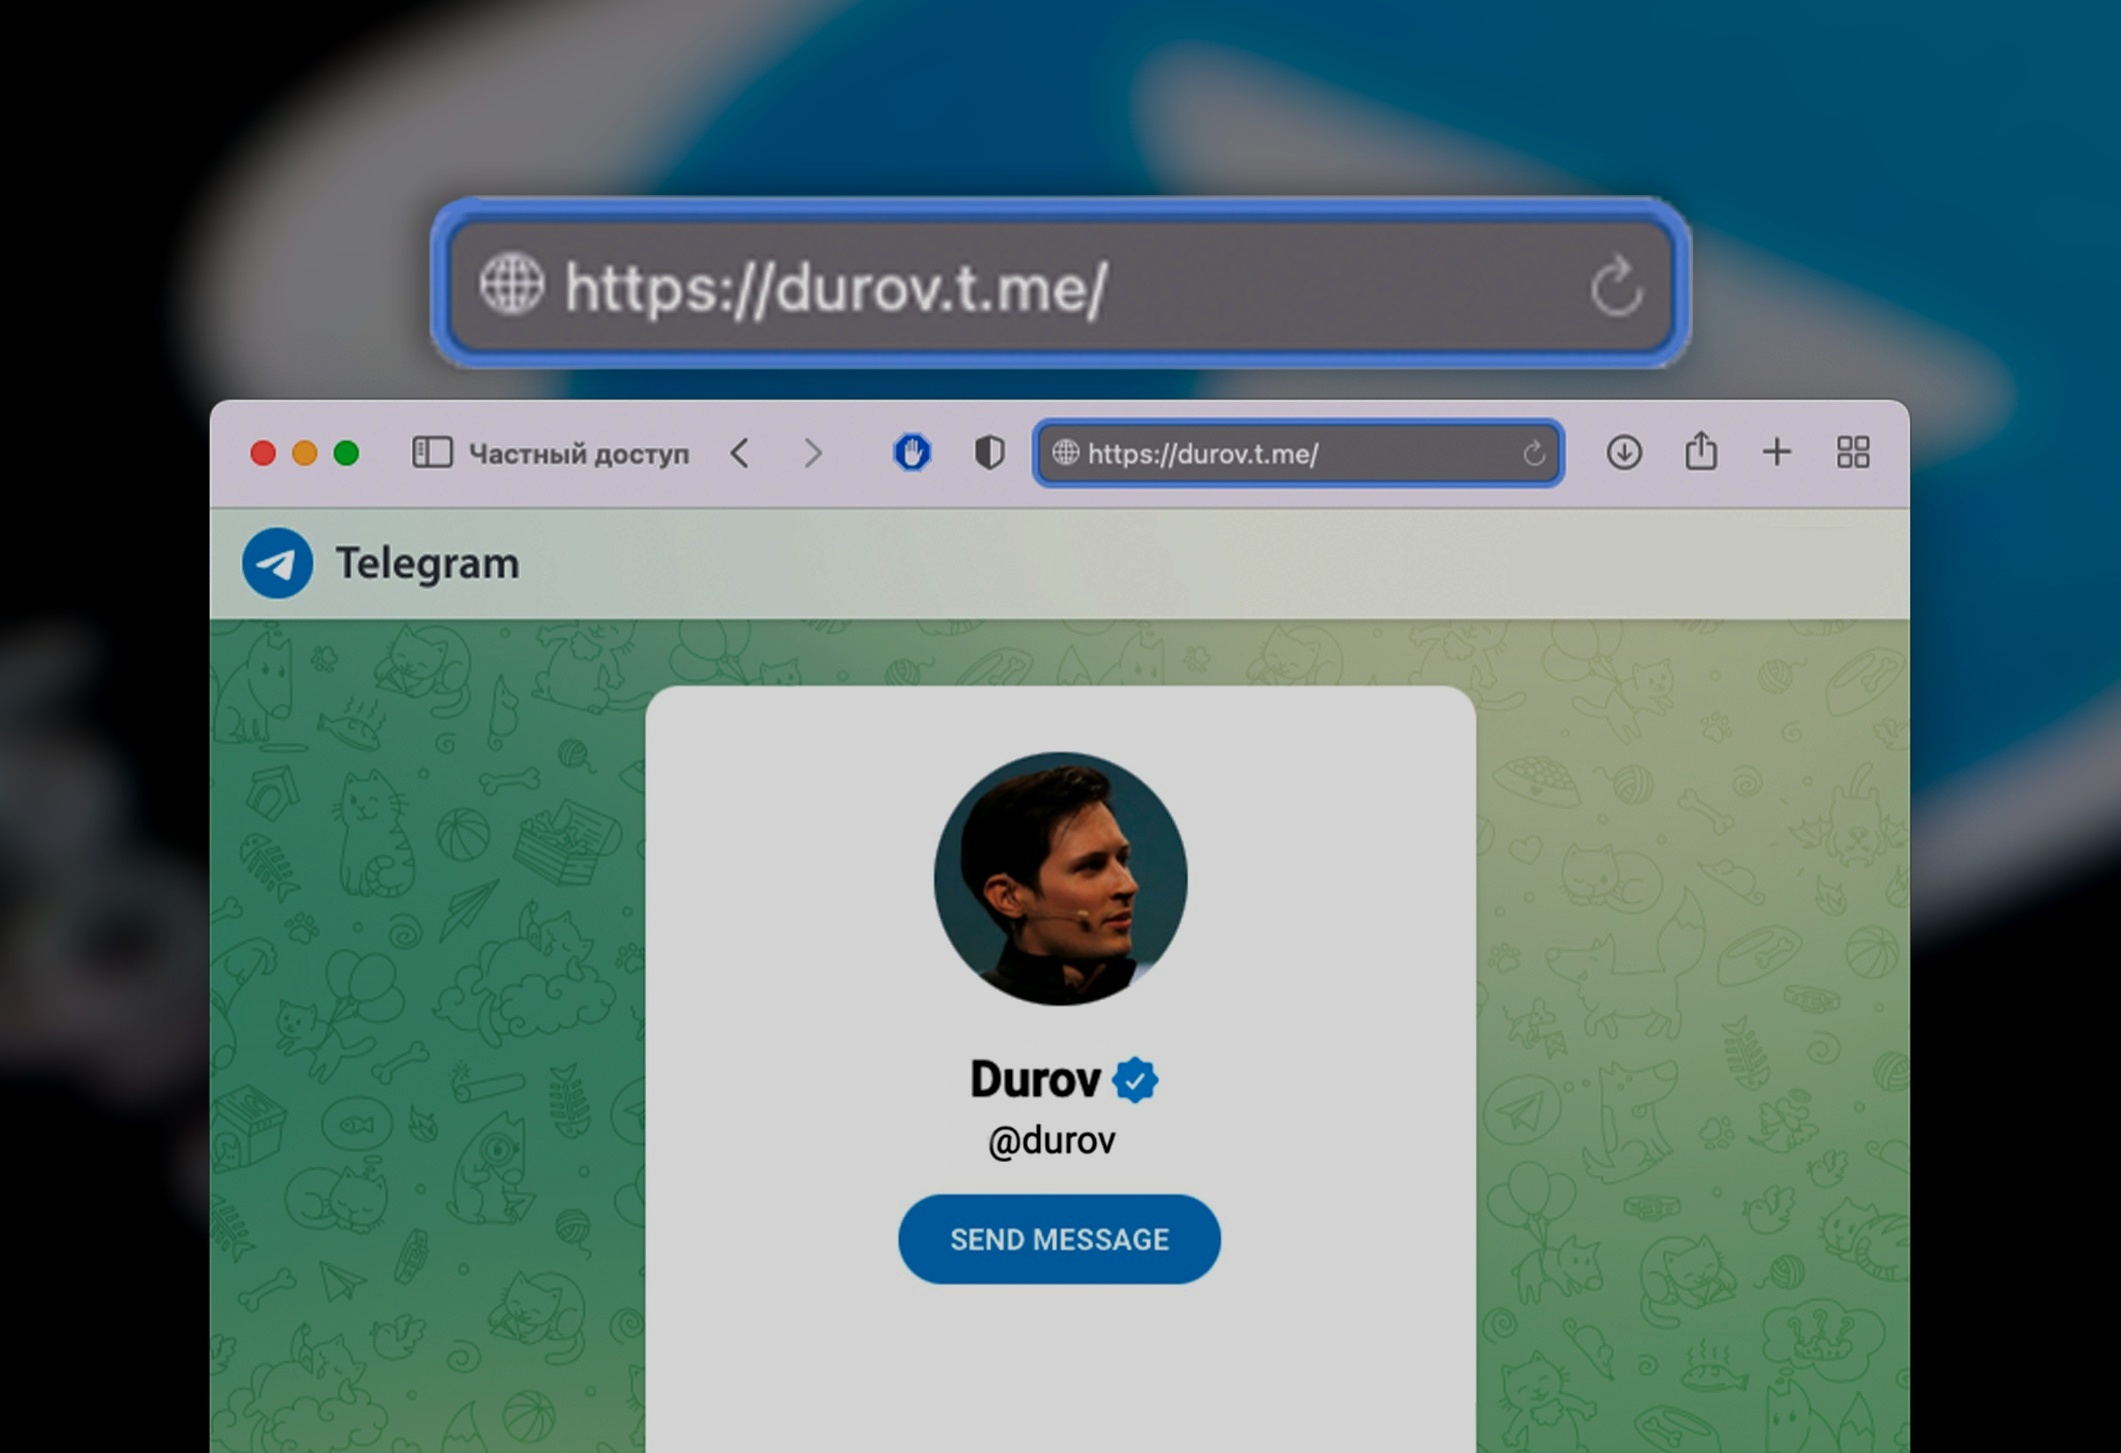Select the @durov username text
The width and height of the screenshot is (2121, 1453).
point(1052,1141)
